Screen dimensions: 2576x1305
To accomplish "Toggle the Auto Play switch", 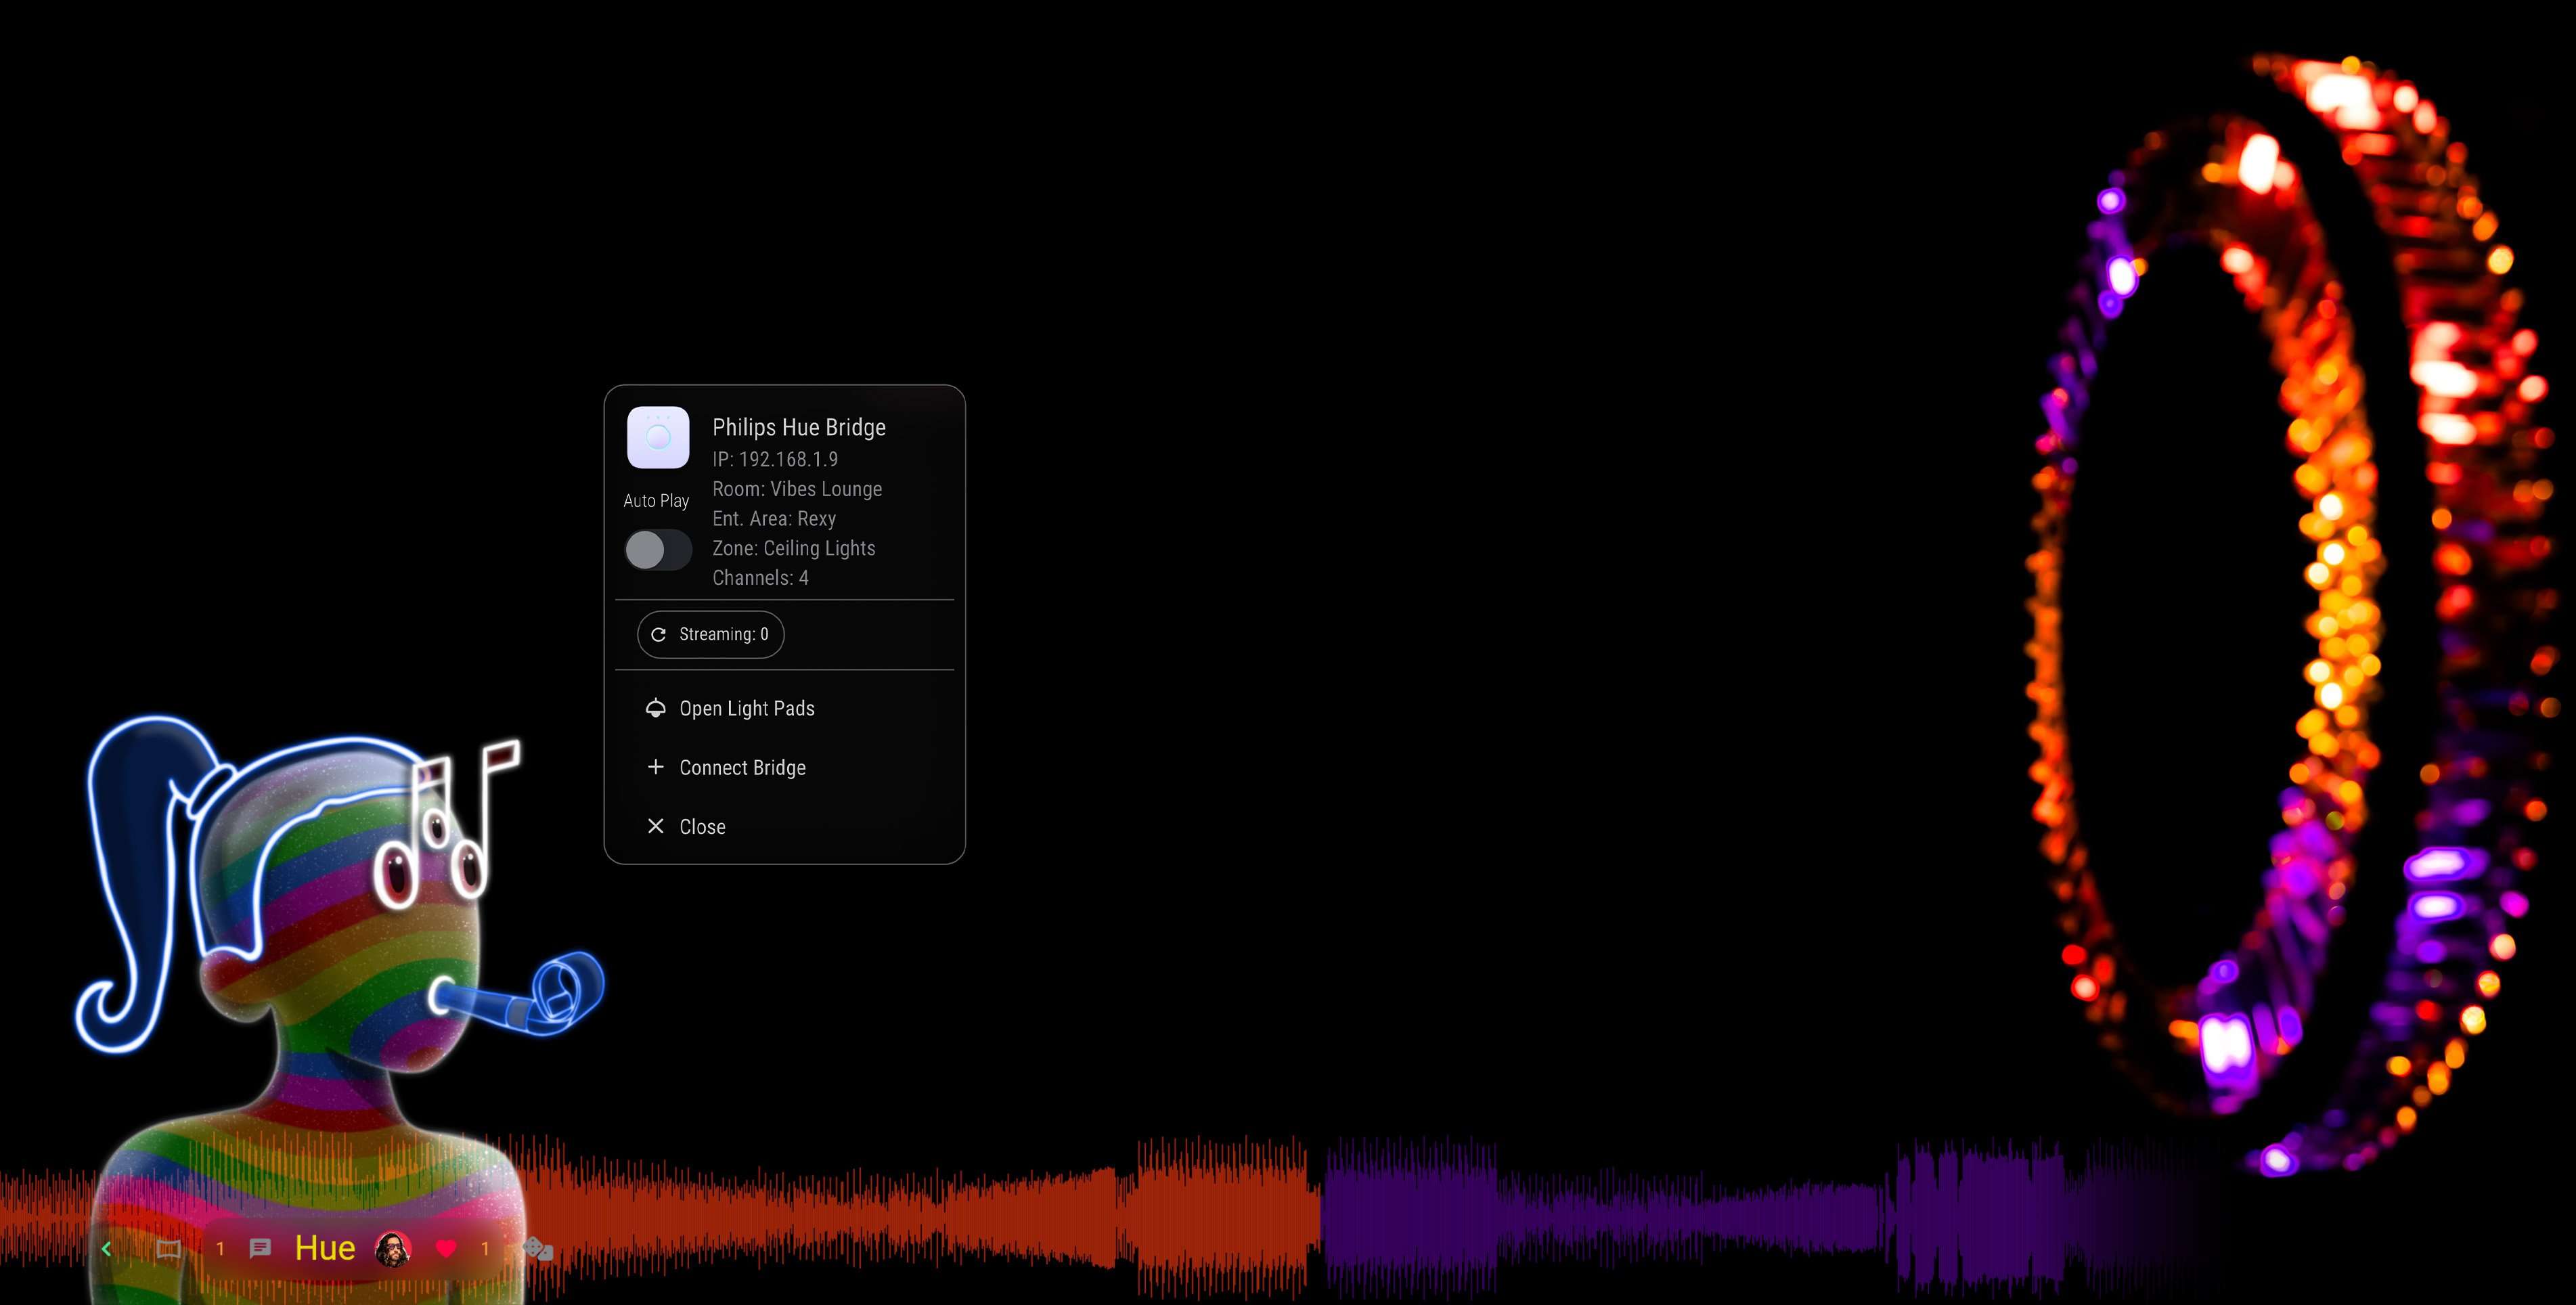I will coord(657,549).
